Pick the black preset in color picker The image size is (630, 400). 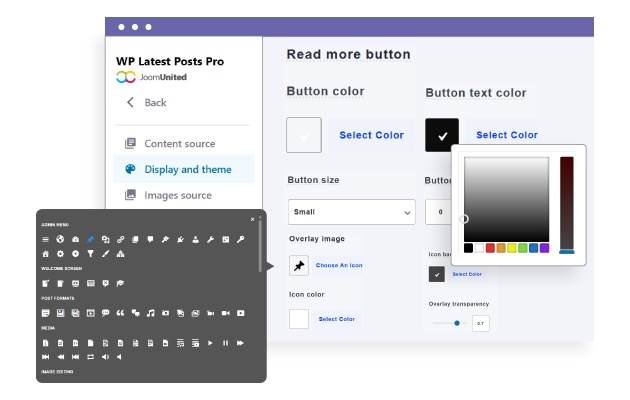(468, 248)
